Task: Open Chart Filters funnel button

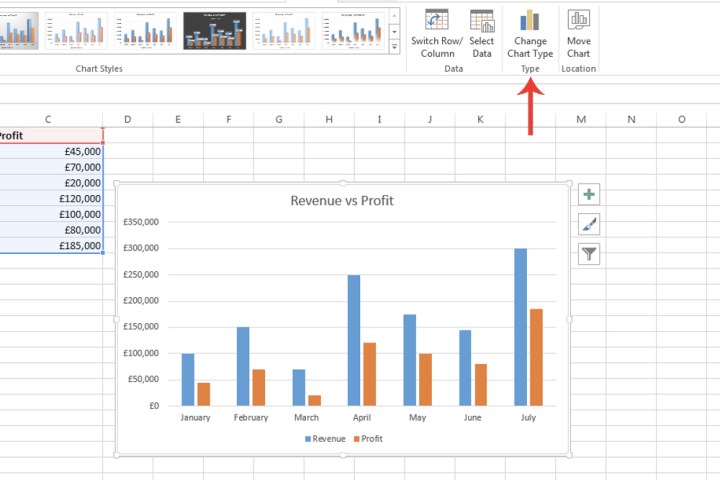Action: (589, 254)
